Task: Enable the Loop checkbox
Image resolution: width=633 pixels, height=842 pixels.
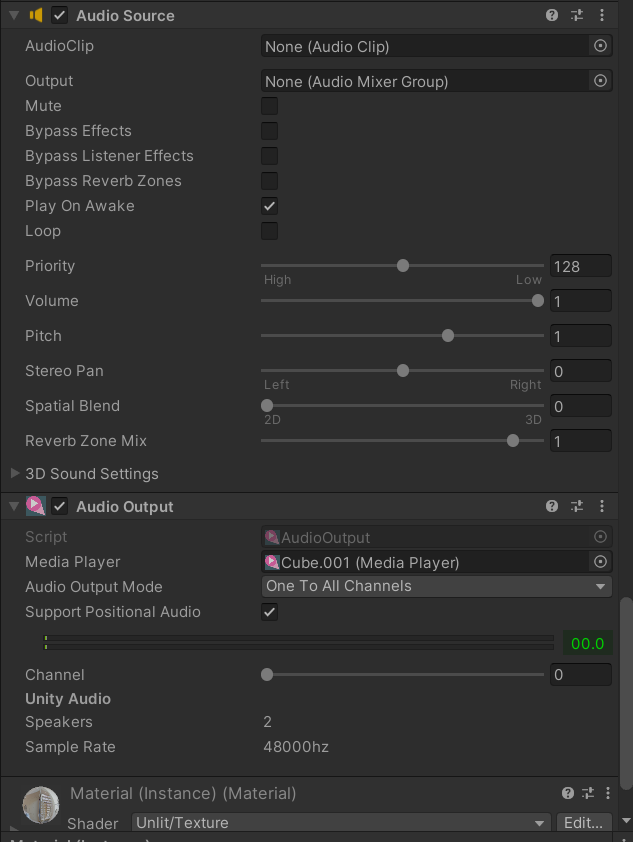Action: click(x=268, y=231)
